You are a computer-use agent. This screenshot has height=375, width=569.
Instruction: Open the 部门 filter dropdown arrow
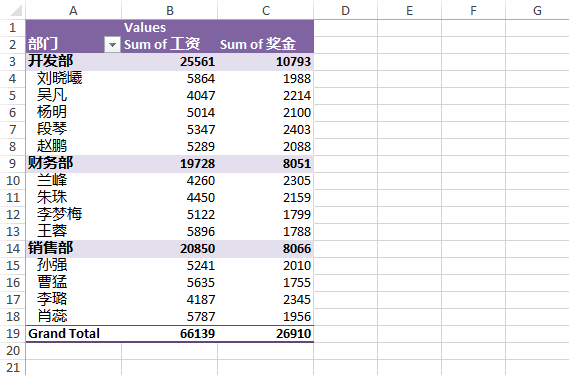click(112, 45)
